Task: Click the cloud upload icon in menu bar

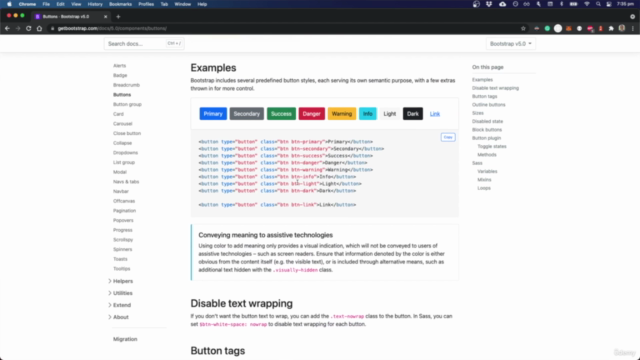Action: 502,4
